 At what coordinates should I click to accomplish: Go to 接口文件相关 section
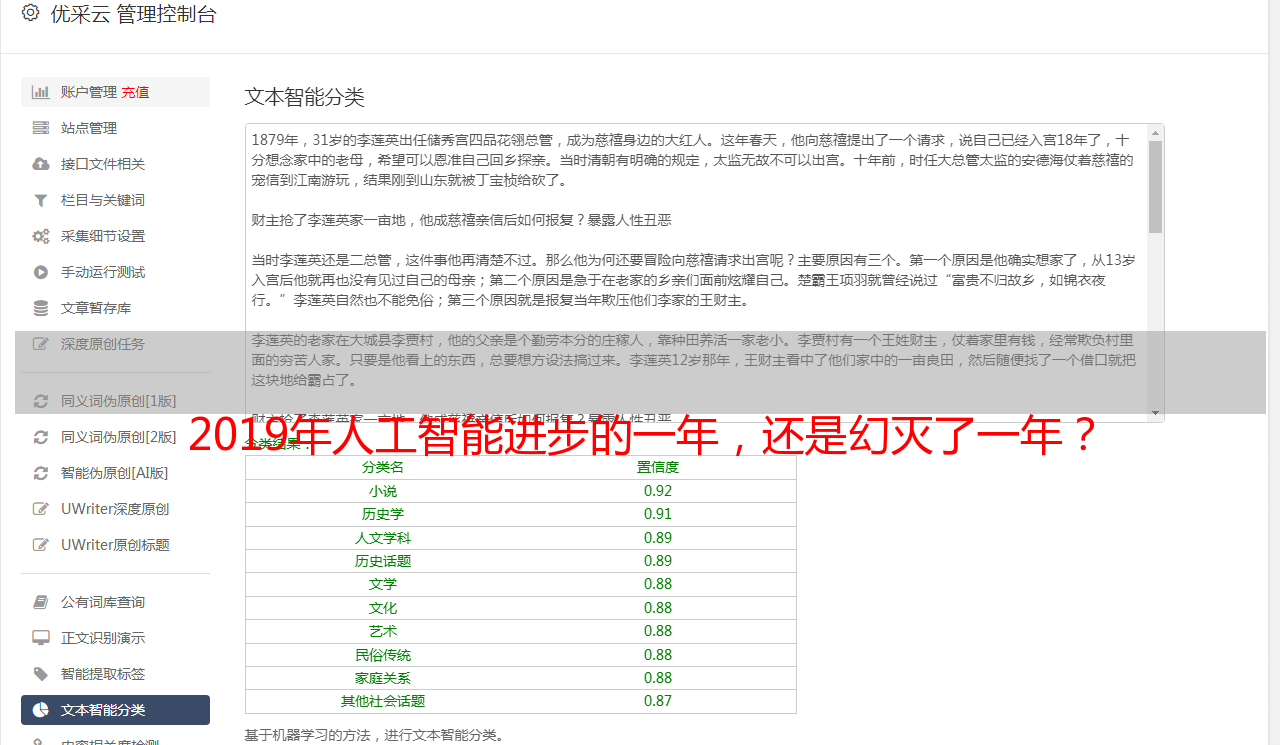point(115,164)
